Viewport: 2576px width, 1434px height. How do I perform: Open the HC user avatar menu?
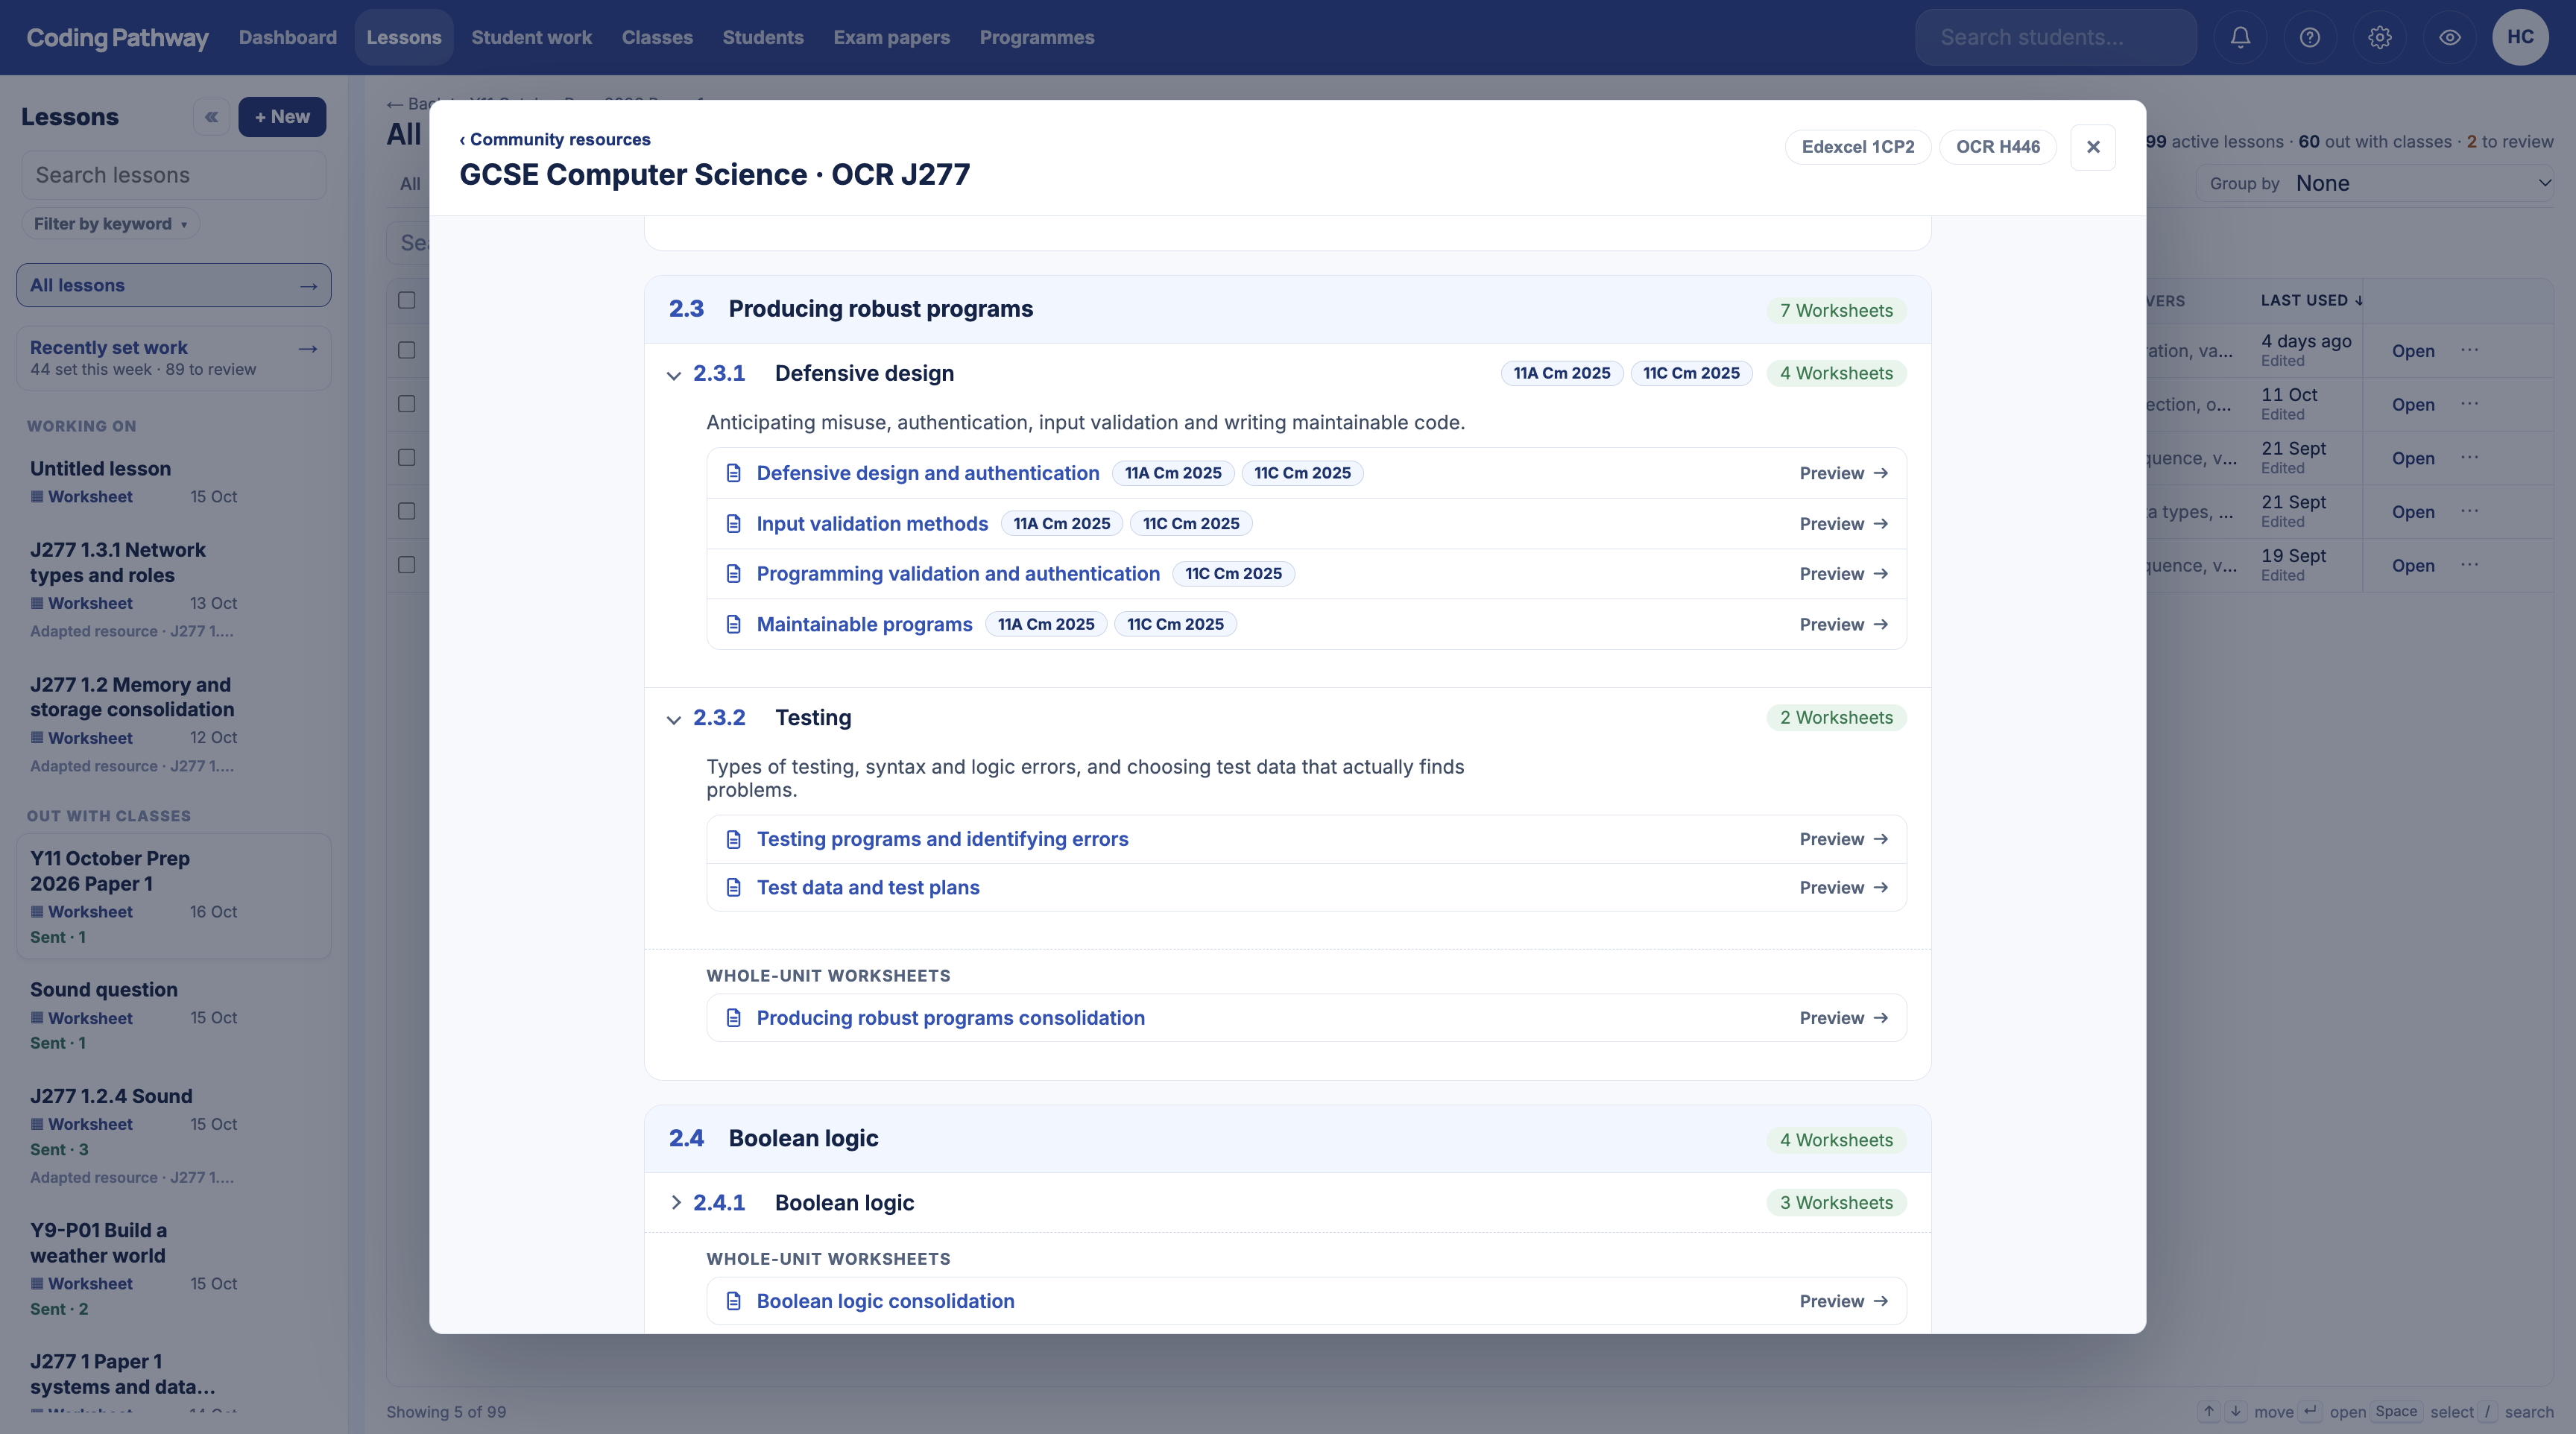tap(2520, 37)
